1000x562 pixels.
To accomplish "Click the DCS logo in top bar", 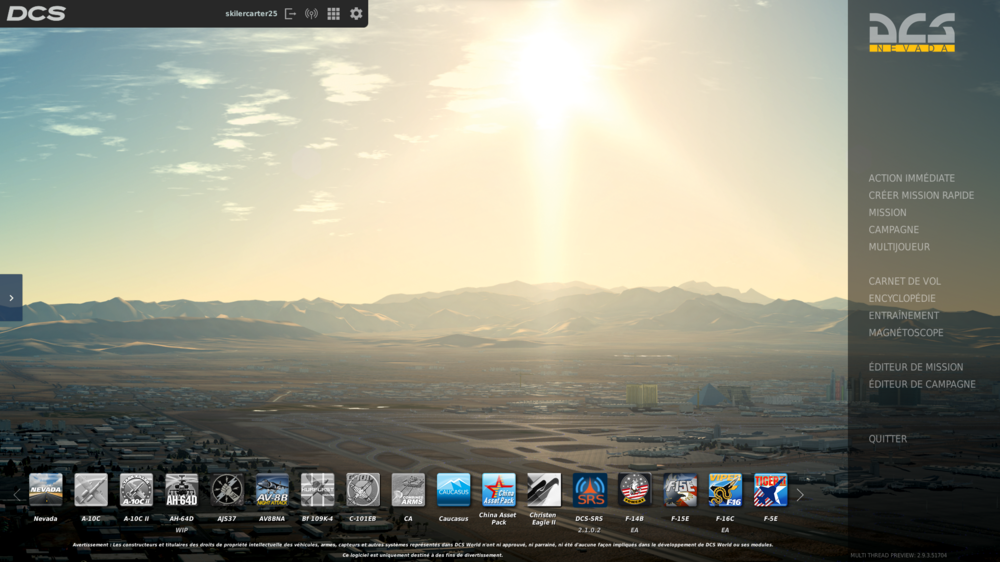I will coord(36,13).
